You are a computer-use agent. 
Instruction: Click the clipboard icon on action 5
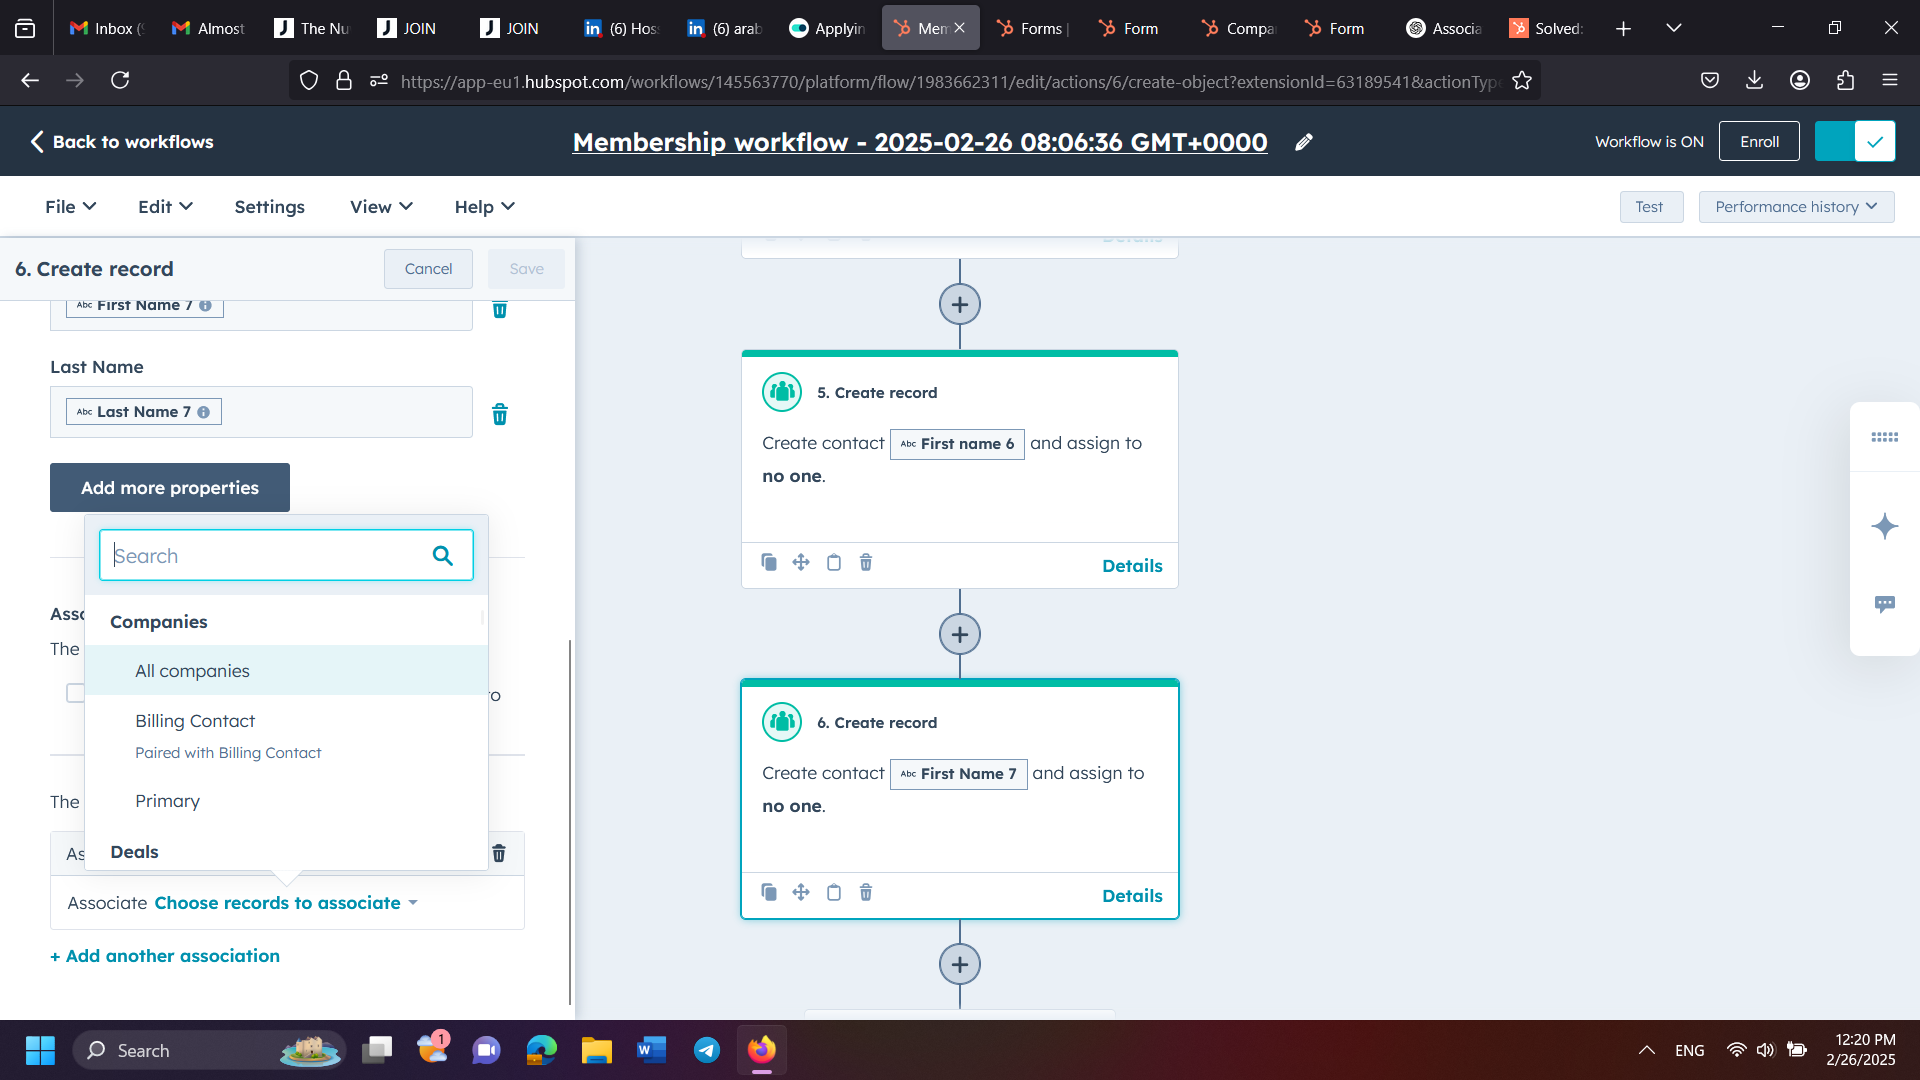tap(835, 562)
